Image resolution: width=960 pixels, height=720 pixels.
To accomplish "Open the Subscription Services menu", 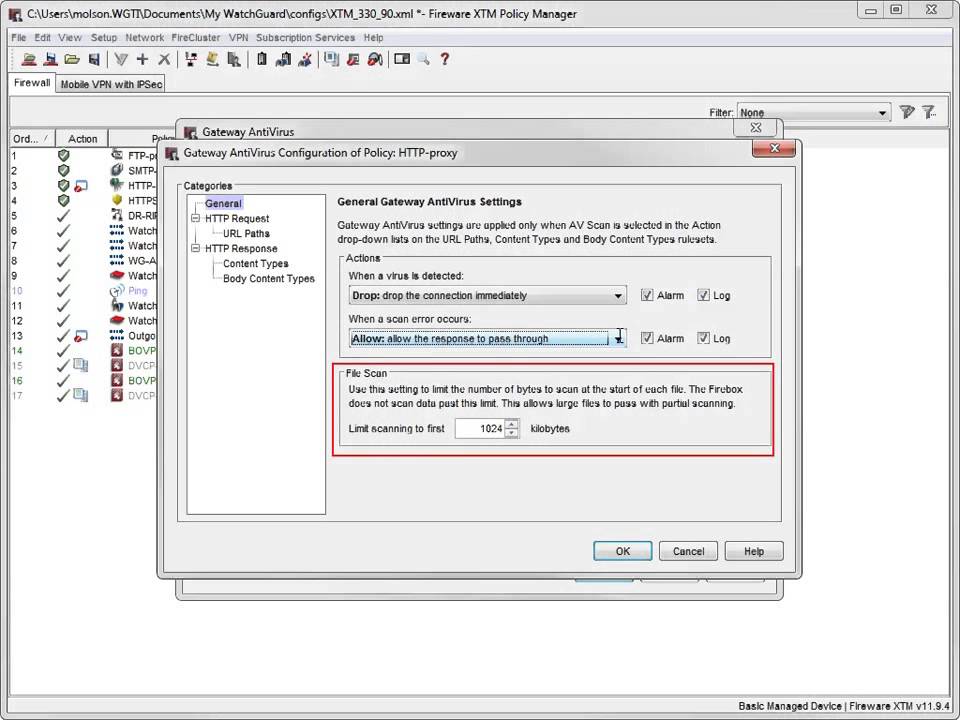I will 305,37.
